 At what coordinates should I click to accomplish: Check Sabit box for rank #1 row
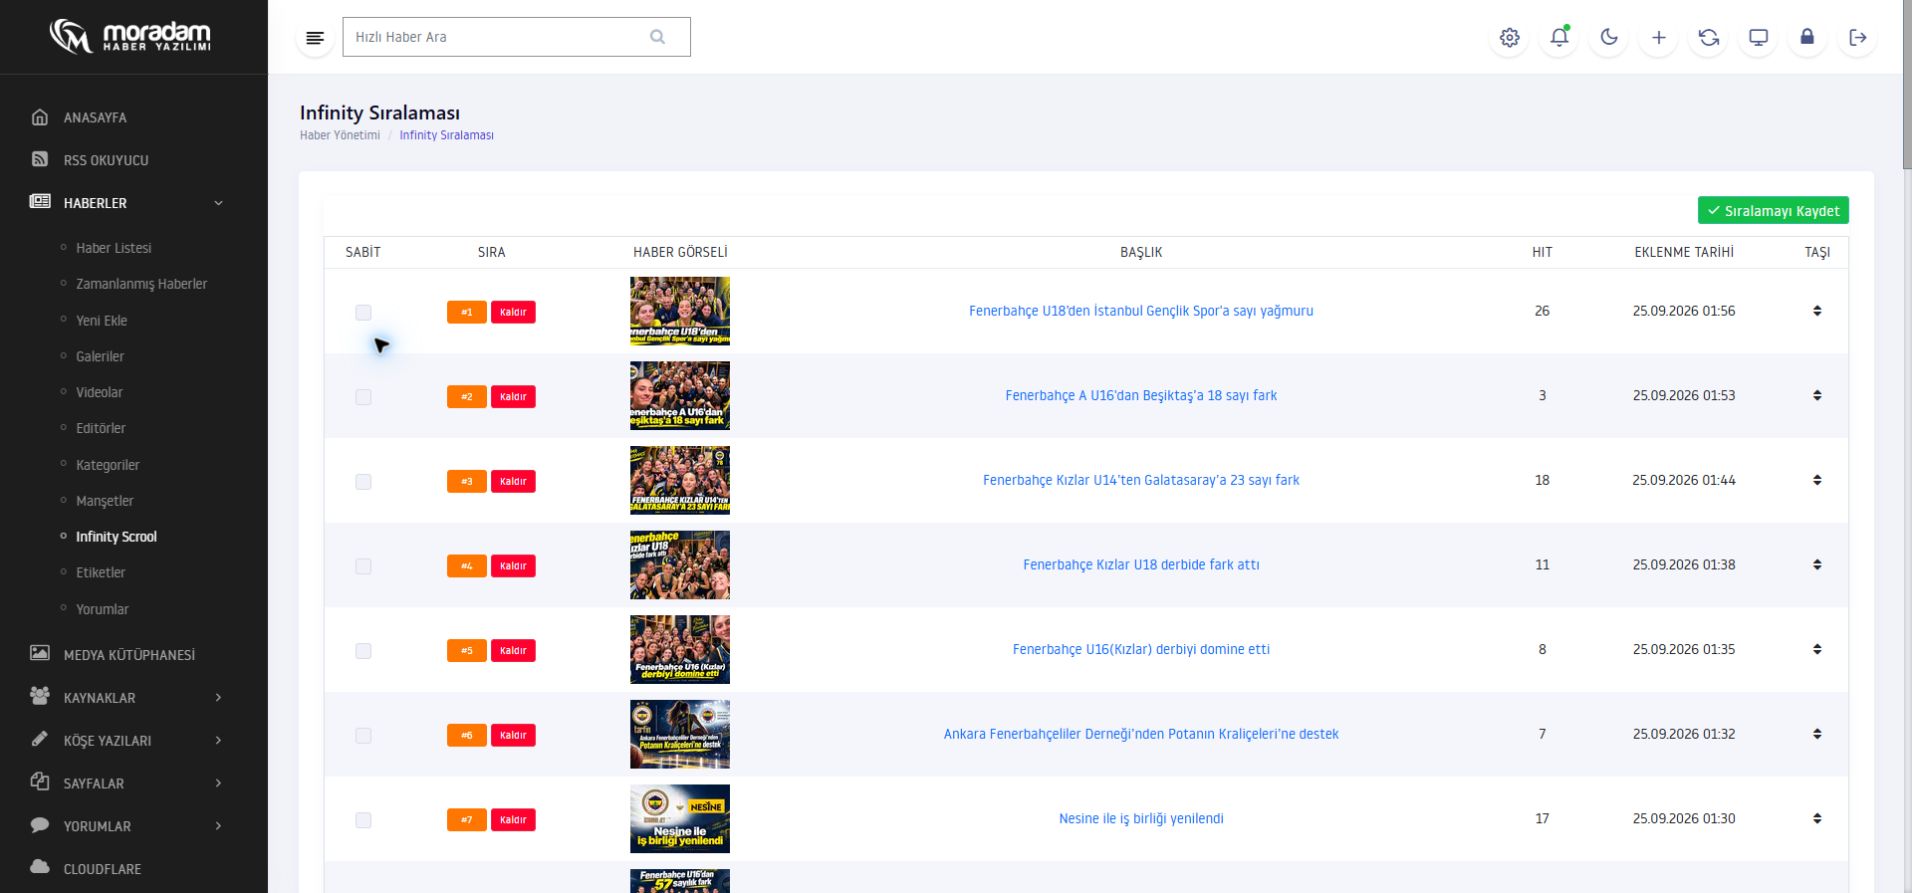363,313
